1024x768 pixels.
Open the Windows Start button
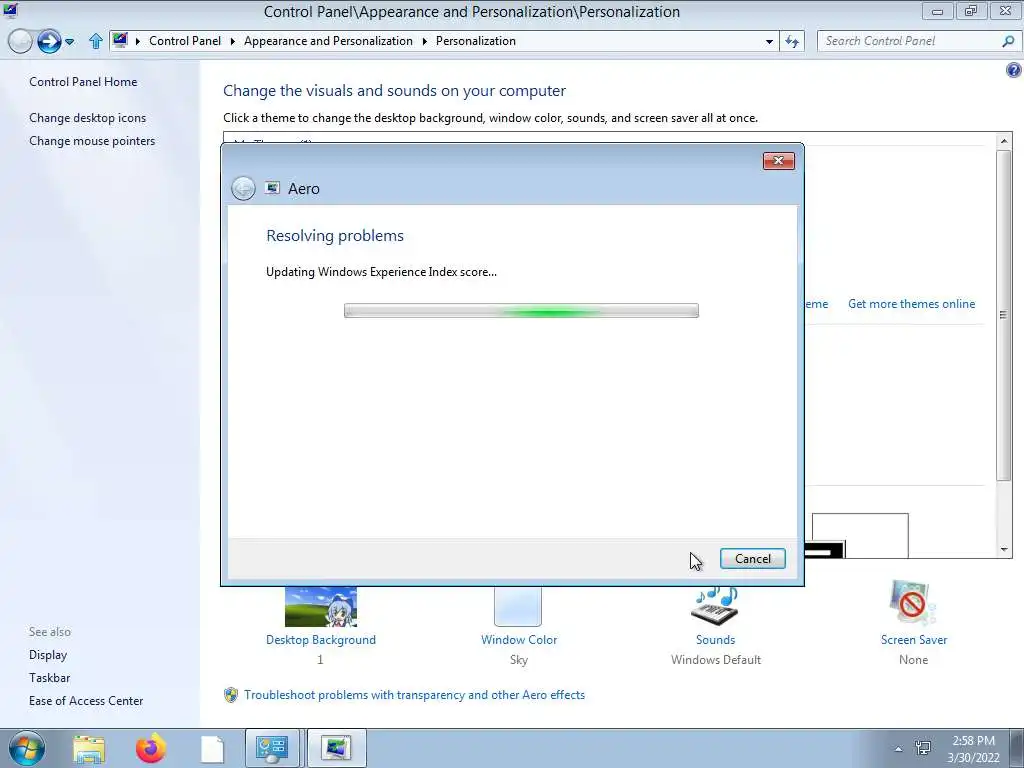pos(26,748)
